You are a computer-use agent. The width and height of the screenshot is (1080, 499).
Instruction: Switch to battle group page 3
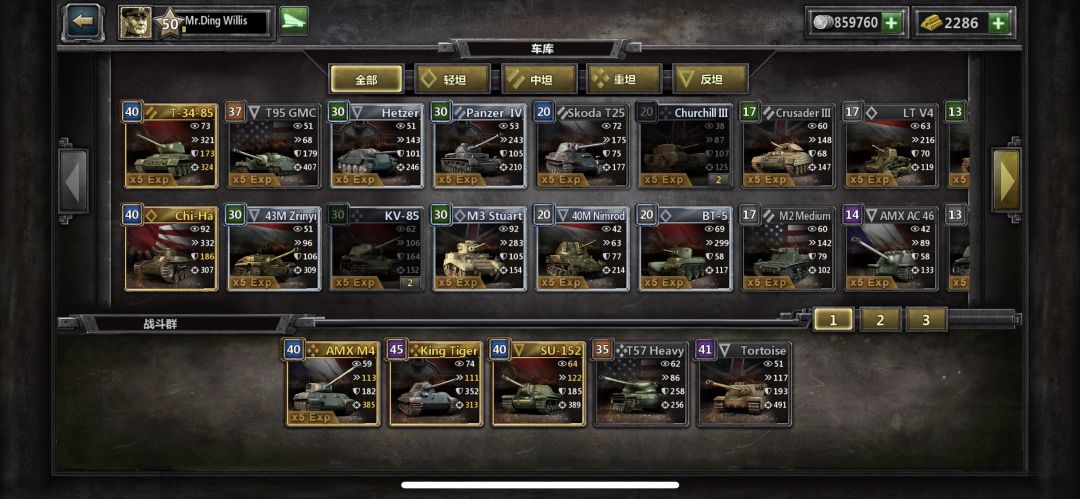[x=926, y=320]
